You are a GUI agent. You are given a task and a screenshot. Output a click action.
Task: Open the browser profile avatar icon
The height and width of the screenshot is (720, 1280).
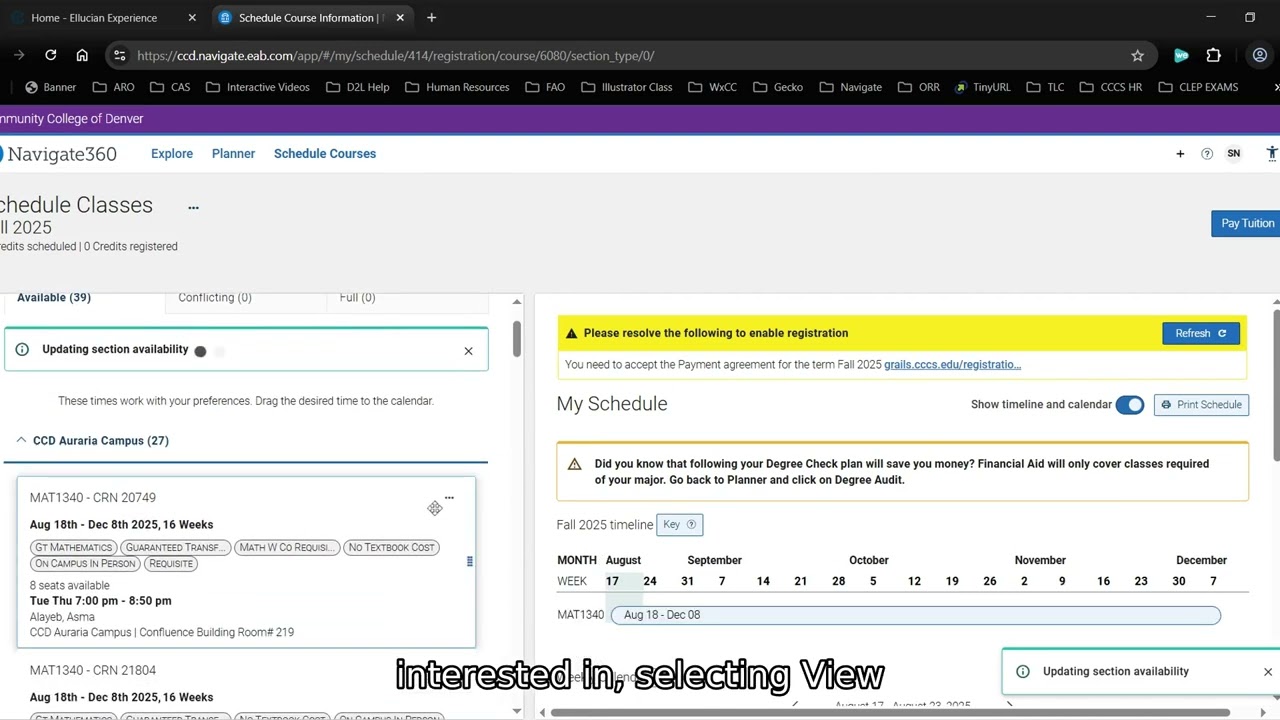coord(1260,56)
